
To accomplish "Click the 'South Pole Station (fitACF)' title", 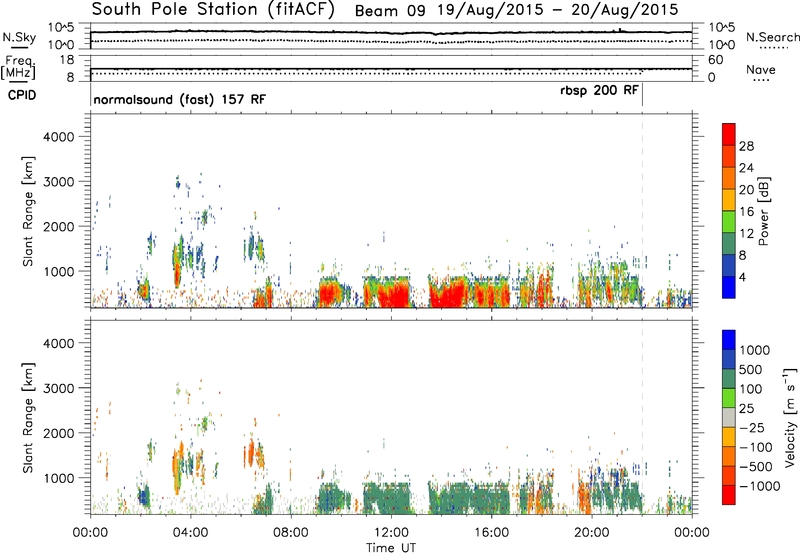I will (x=212, y=10).
